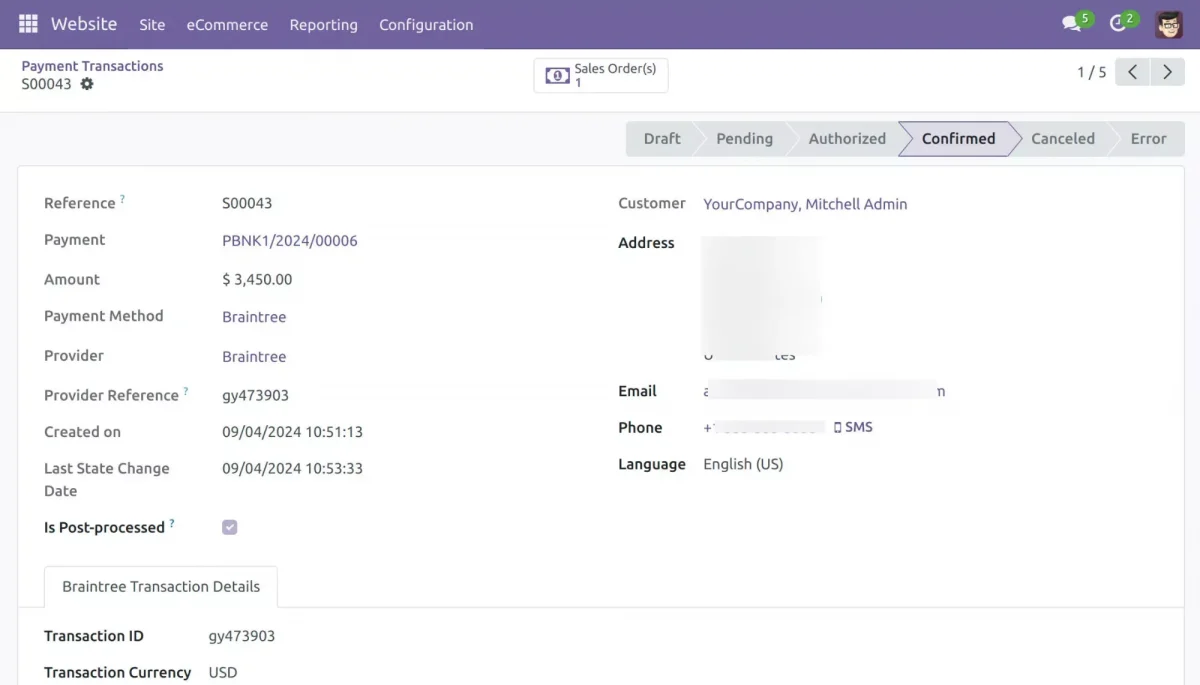Open the apps grid home menu
Viewport: 1200px width, 685px height.
[x=28, y=24]
